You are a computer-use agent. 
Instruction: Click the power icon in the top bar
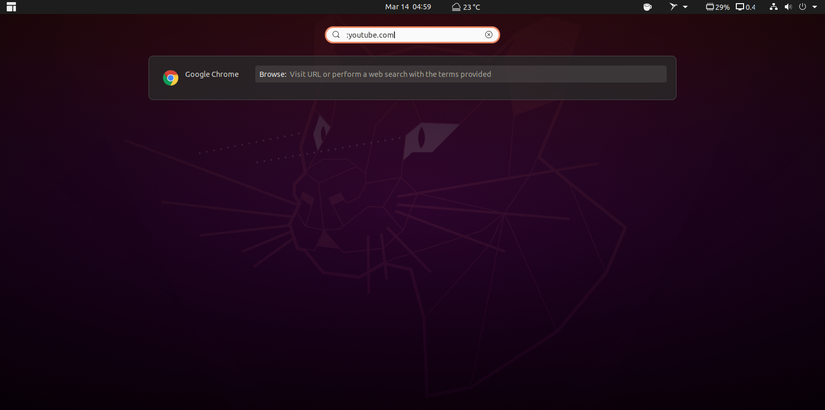802,7
